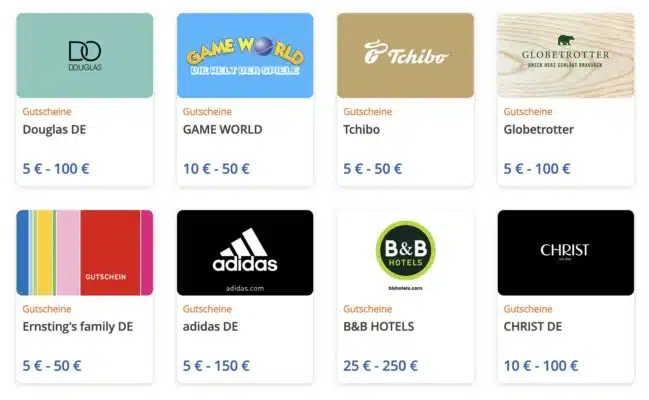Open Ernsting's family DE title
This screenshot has width=649, height=400.
tap(78, 327)
